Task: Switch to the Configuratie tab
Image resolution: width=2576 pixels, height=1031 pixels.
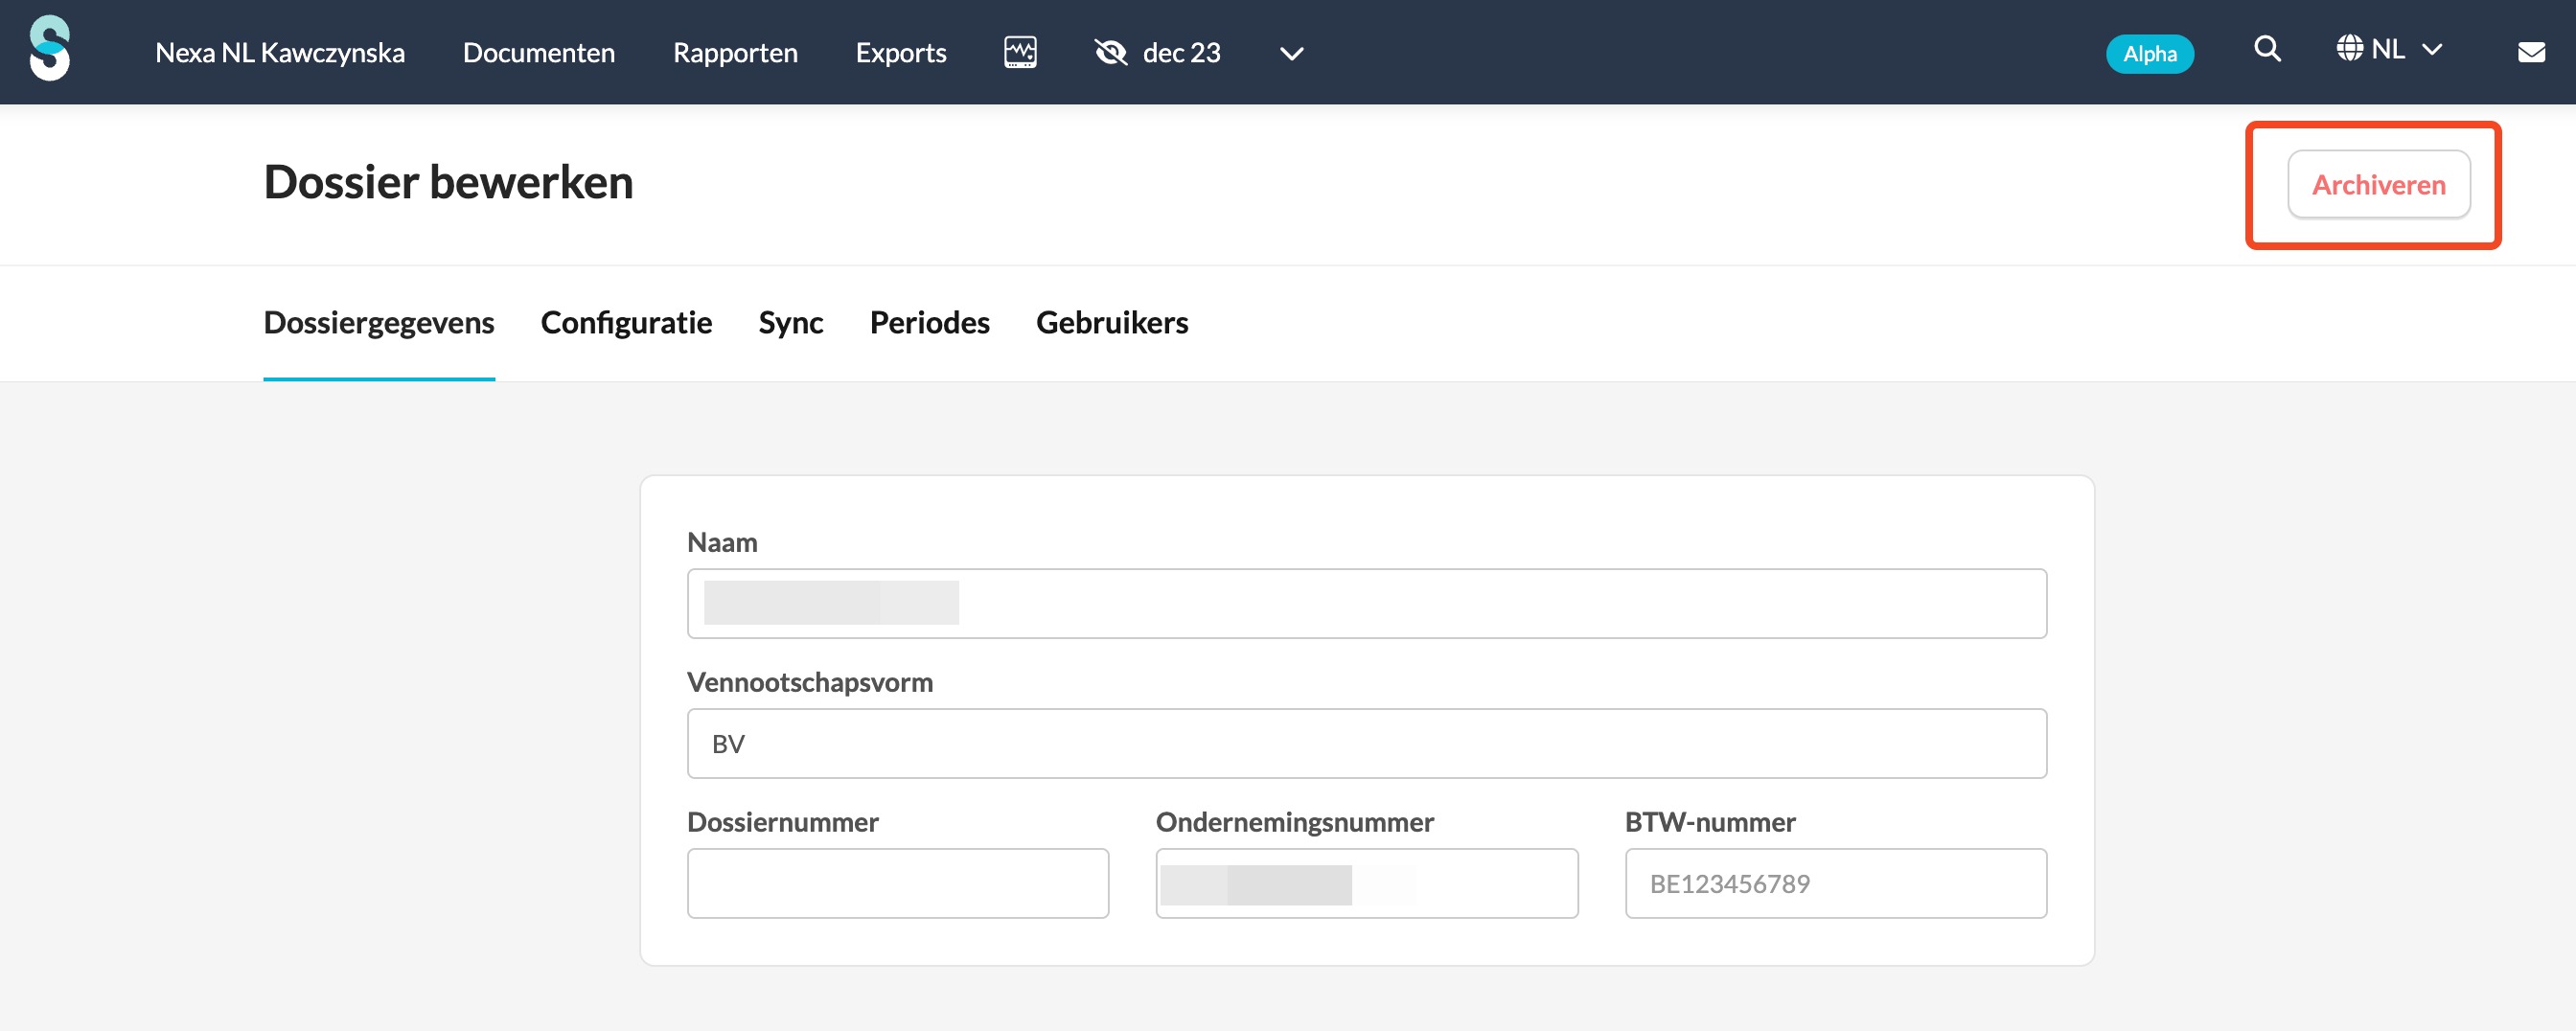Action: (626, 323)
